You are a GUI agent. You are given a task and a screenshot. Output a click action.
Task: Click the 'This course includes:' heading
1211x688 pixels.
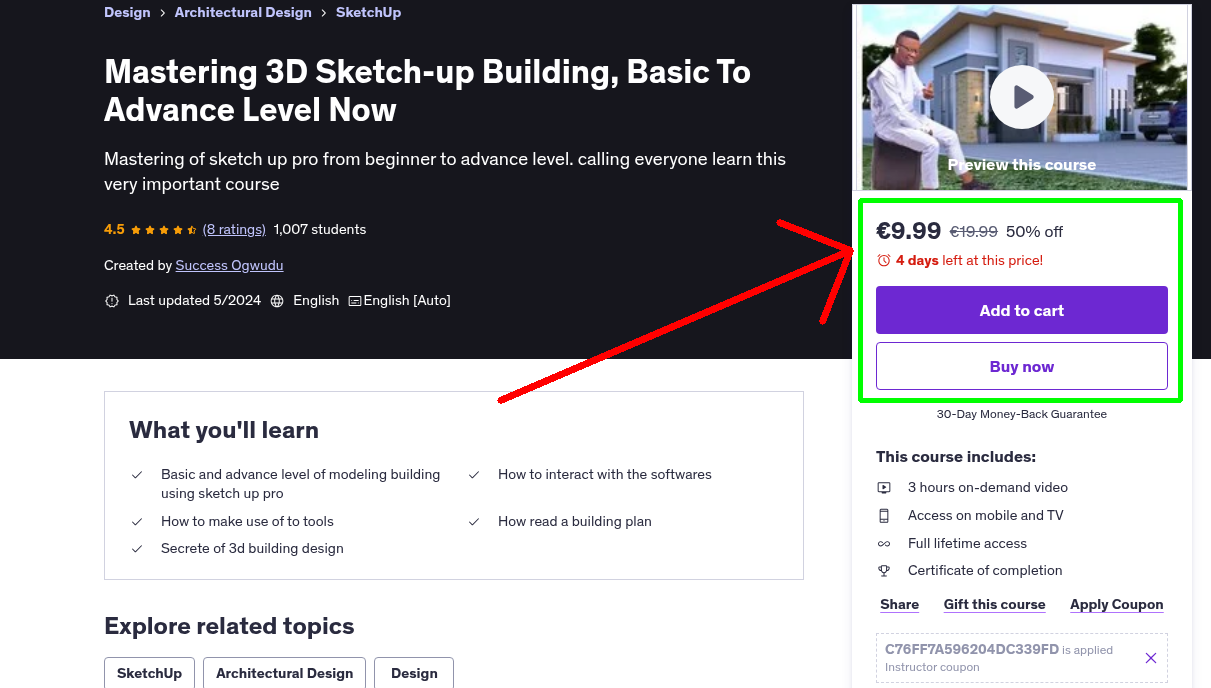point(956,457)
